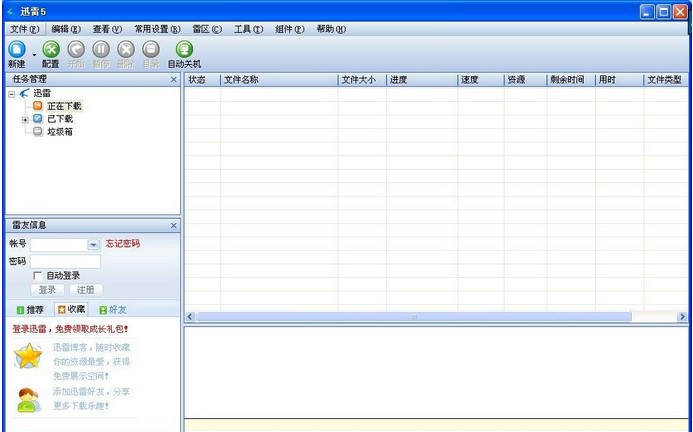Viewport: 693px width, 432px height.
Task: Click the 删除 (Delete) toolbar icon
Action: coord(126,49)
